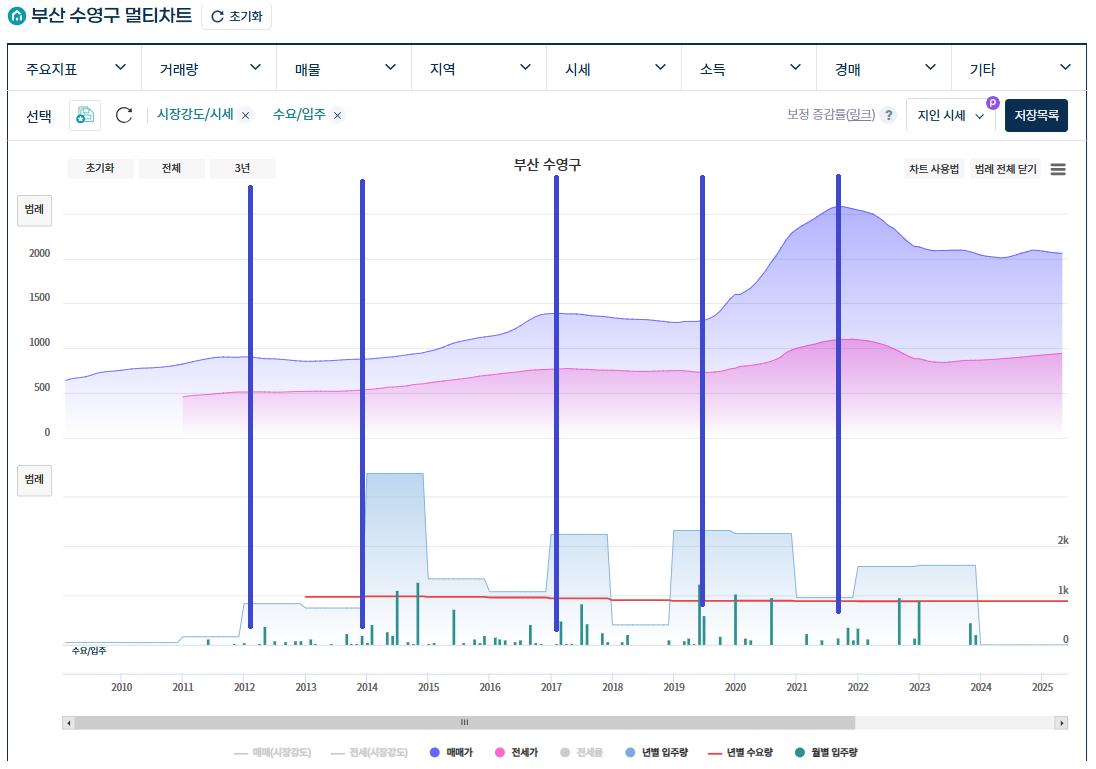Click the circular refresh icon in selection row
This screenshot has width=1096, height=769.
(x=124, y=115)
